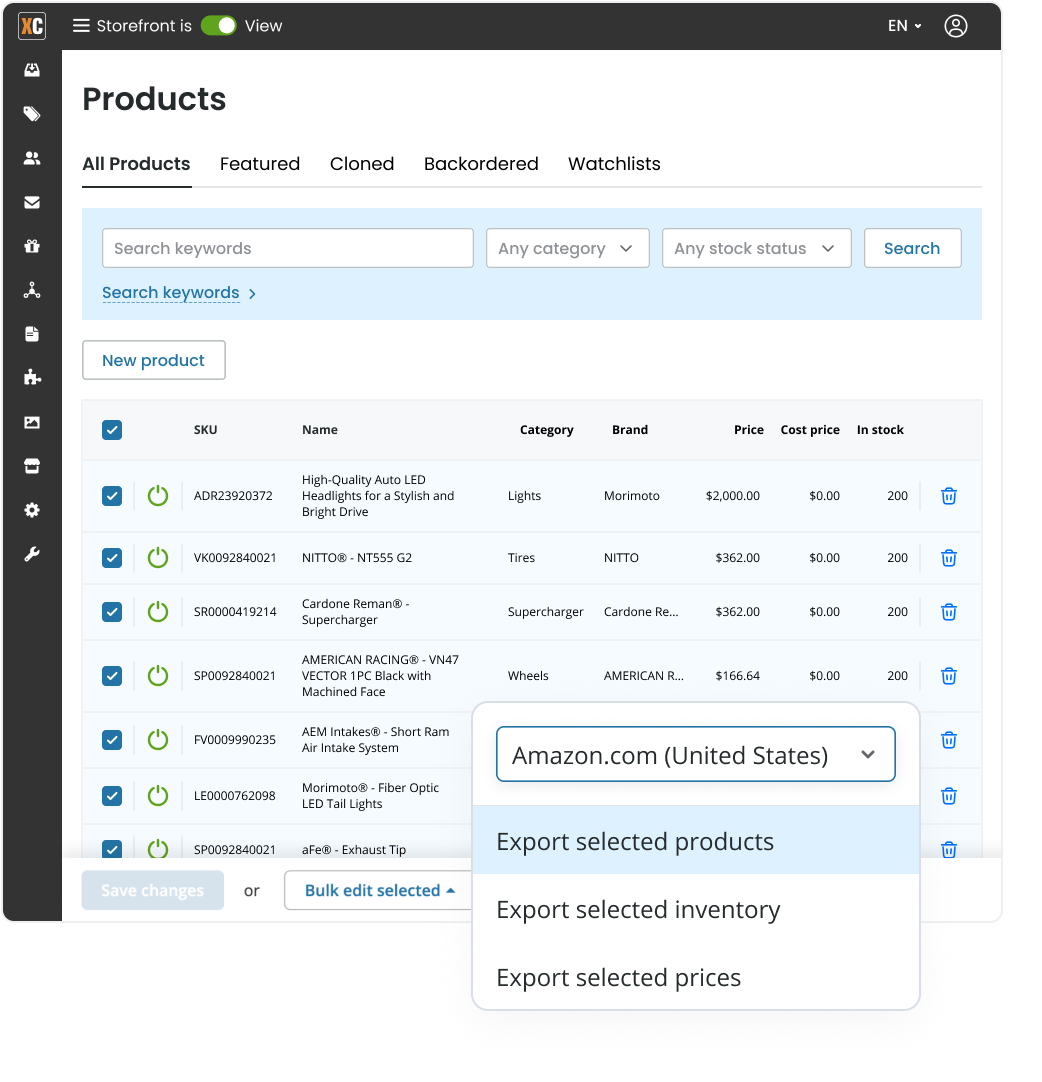
Task: Click the gift box sidebar icon
Action: (32, 246)
